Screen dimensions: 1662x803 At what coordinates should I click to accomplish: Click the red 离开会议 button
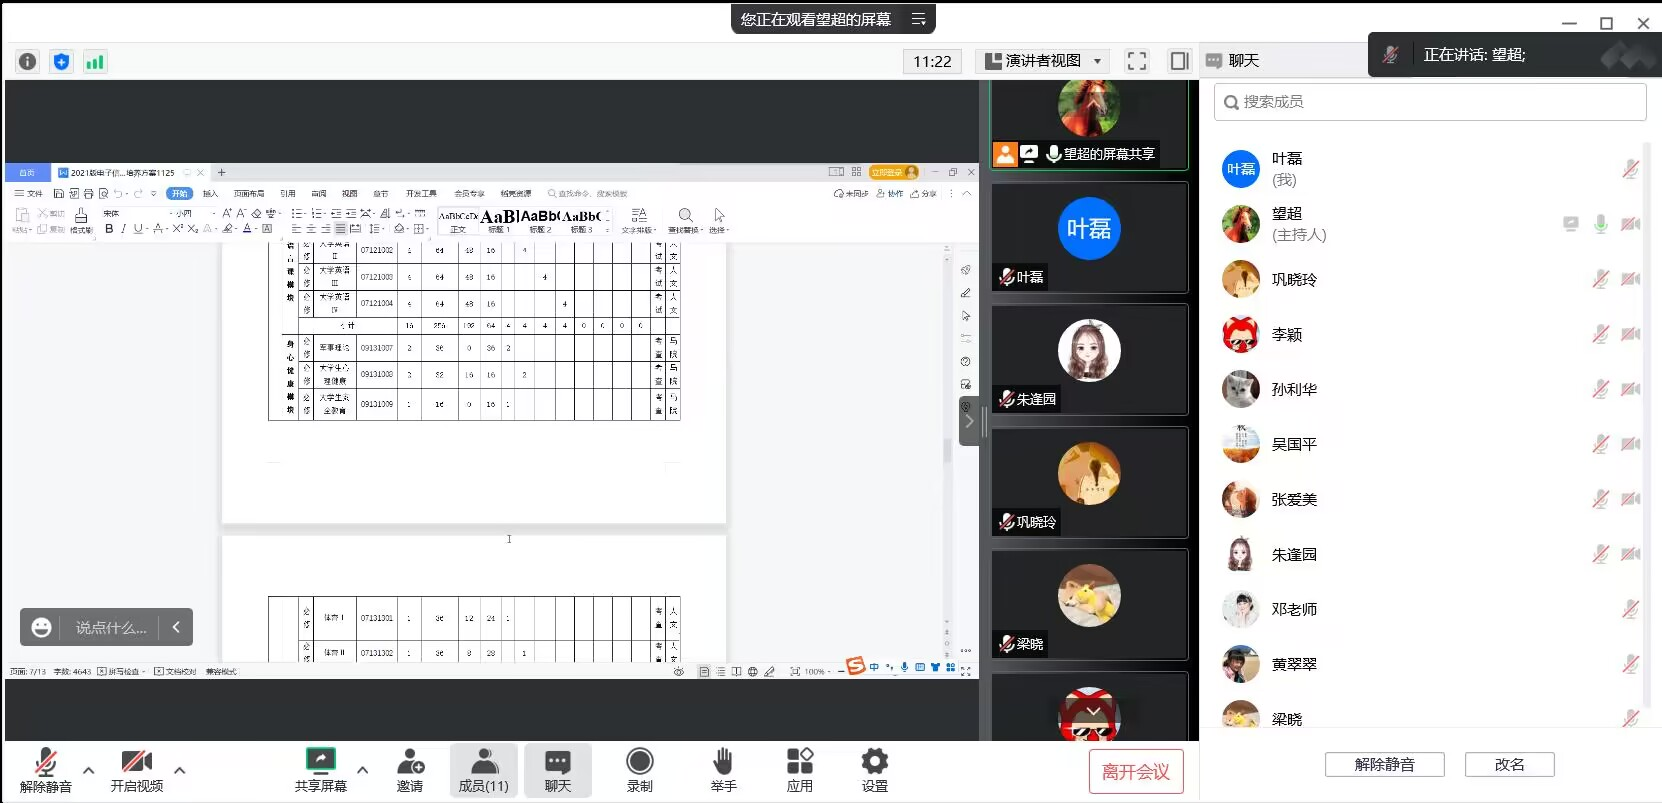(x=1136, y=772)
